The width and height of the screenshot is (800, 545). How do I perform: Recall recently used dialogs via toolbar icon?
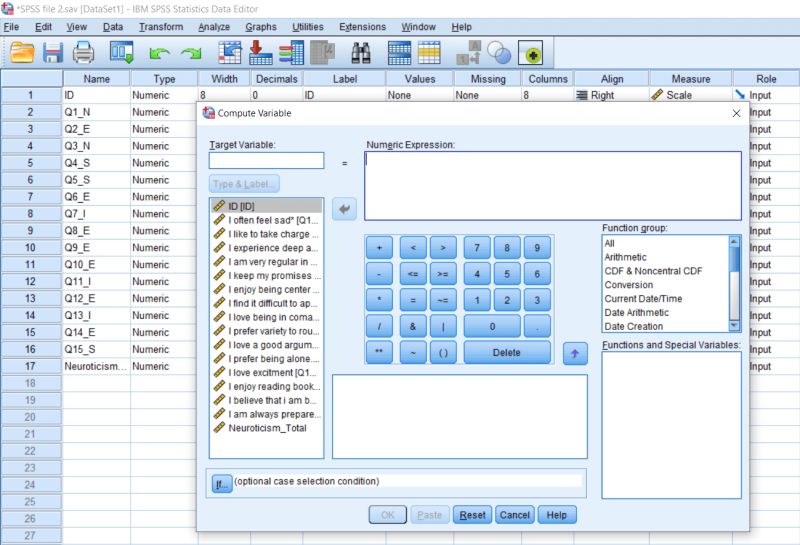(122, 53)
